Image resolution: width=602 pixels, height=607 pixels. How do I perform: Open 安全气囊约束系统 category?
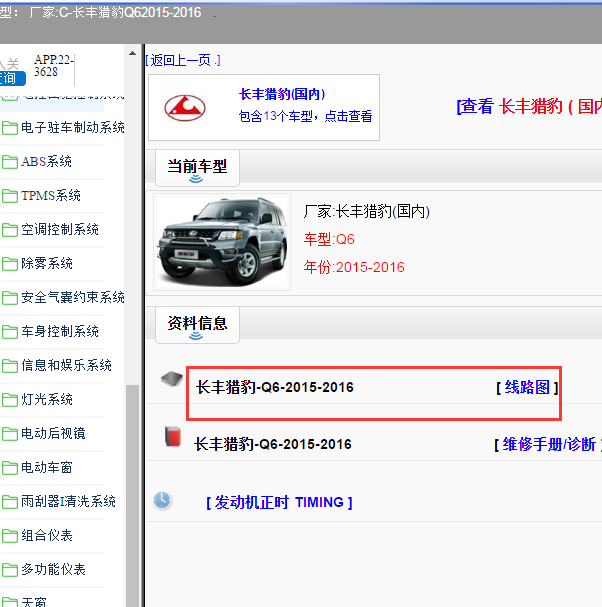(x=73, y=298)
